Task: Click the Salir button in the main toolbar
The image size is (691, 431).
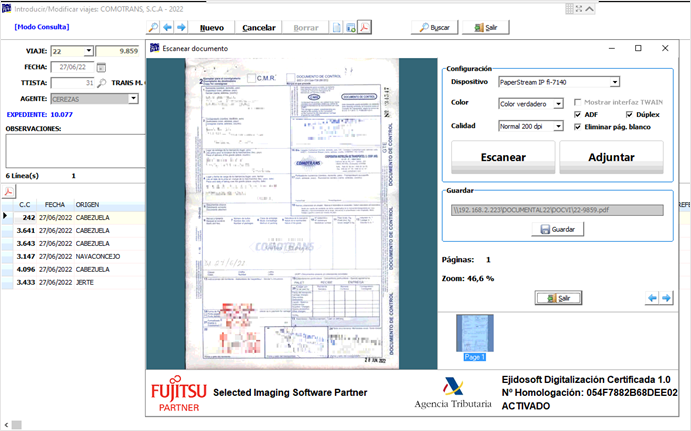Action: 486,27
